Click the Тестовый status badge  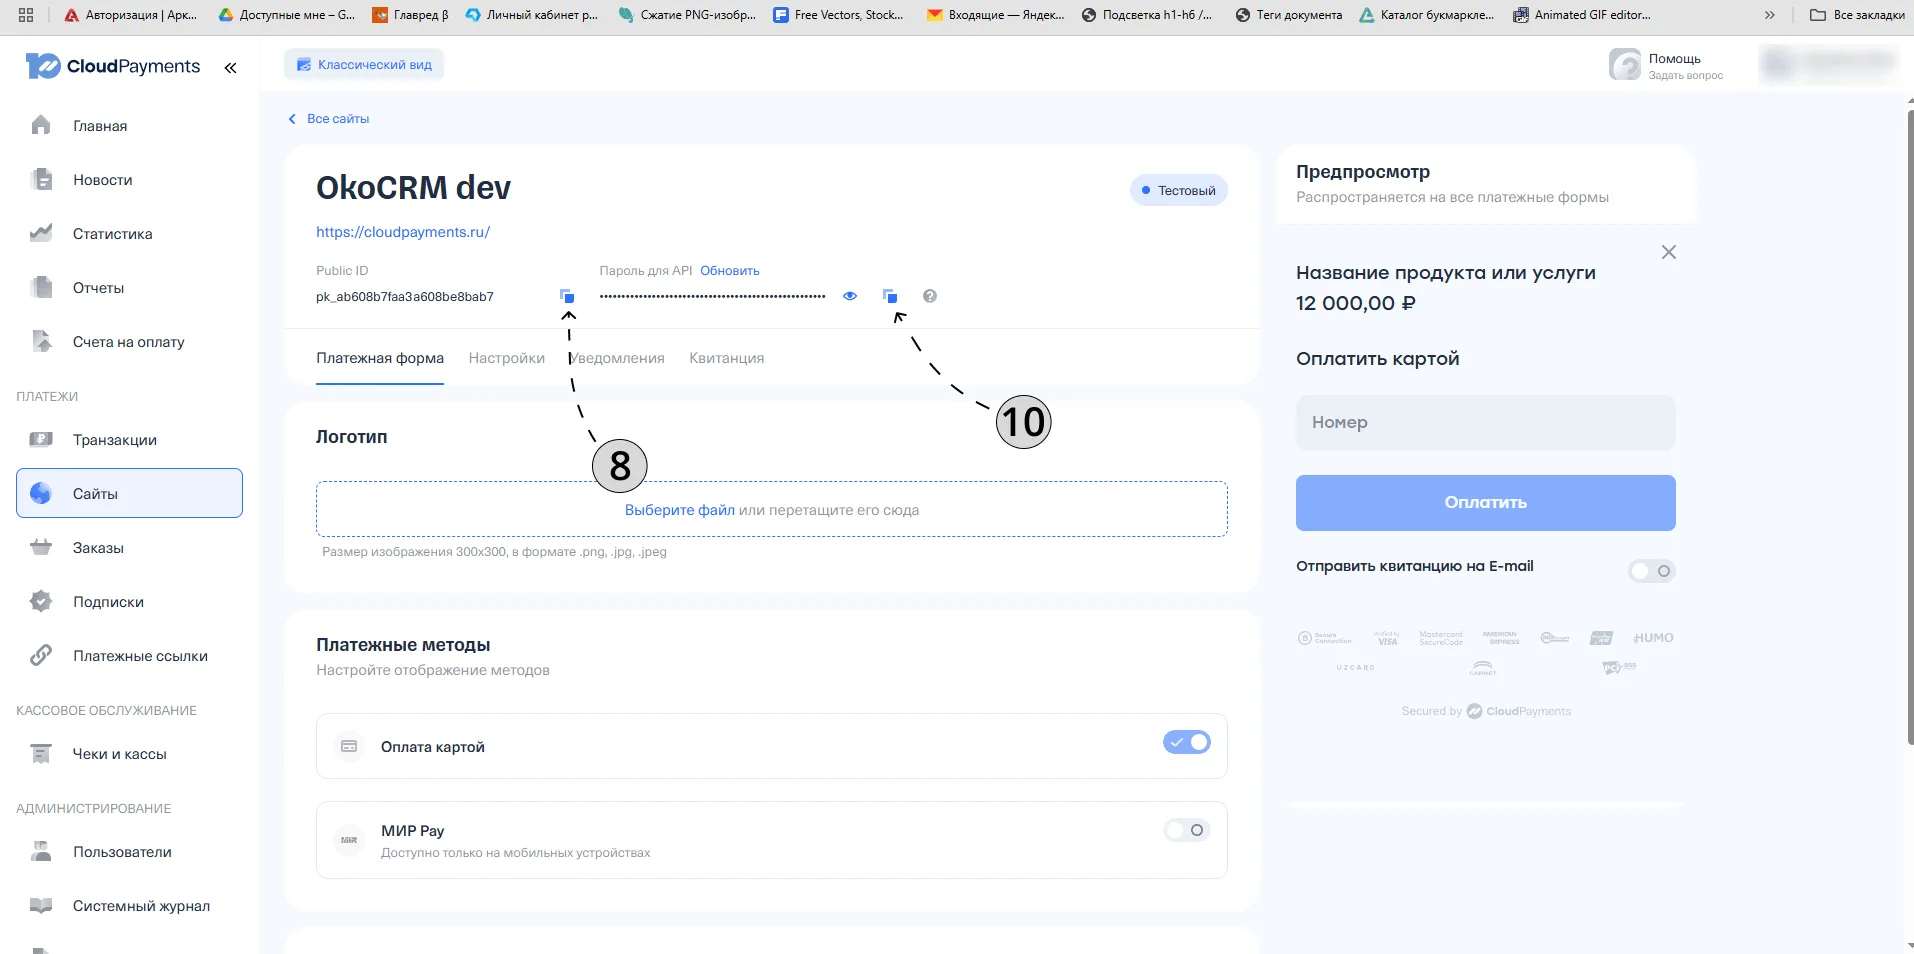pyautogui.click(x=1179, y=190)
